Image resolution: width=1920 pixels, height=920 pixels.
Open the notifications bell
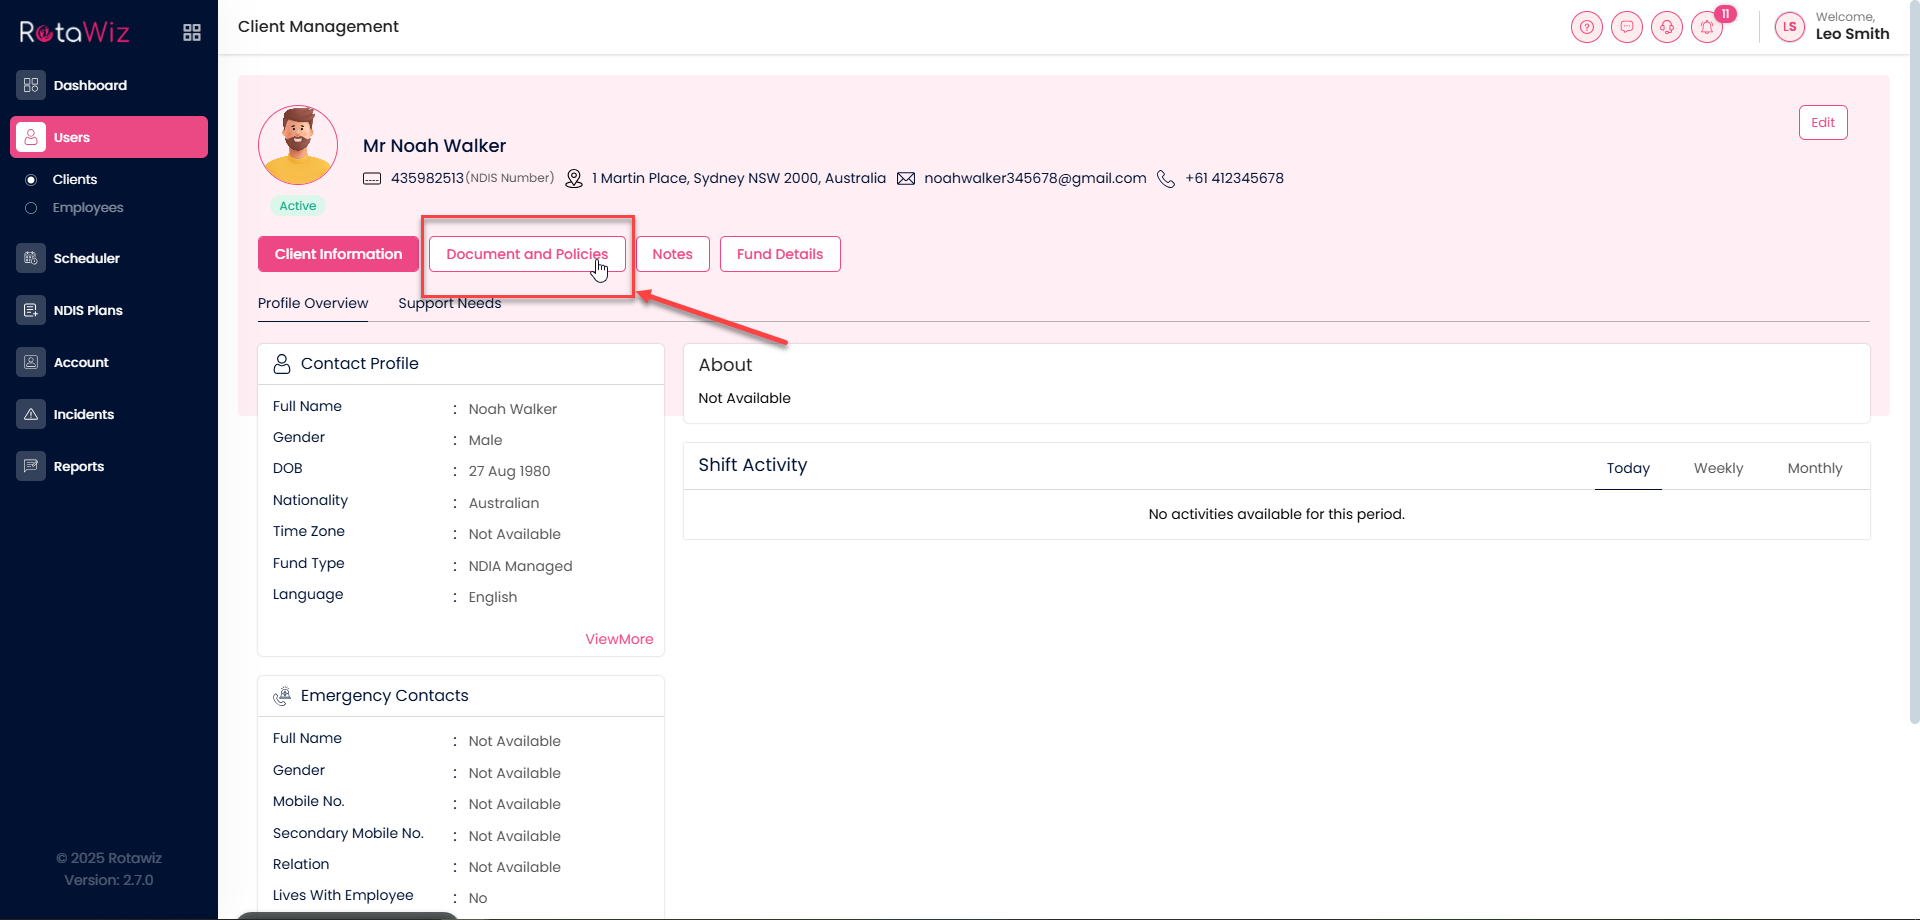tap(1707, 27)
